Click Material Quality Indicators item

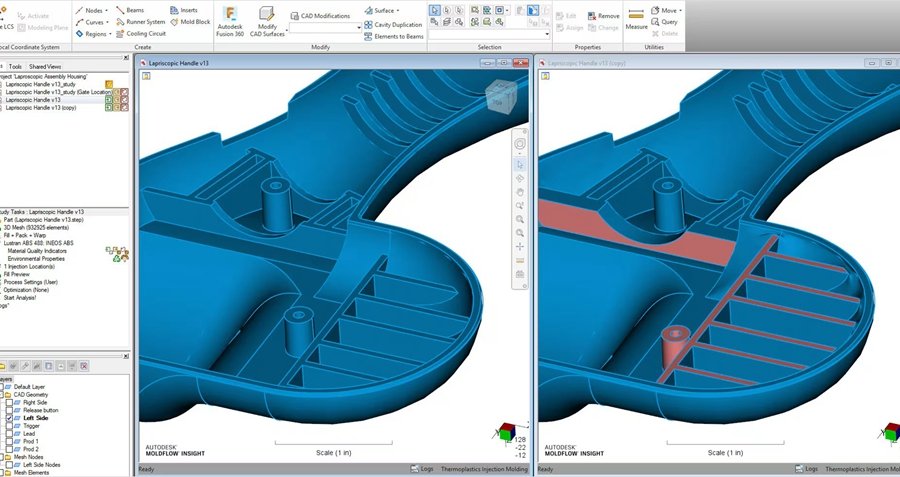click(x=37, y=251)
